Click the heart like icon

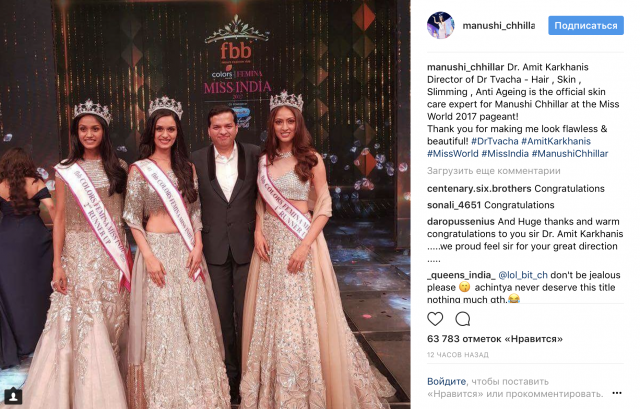[435, 319]
